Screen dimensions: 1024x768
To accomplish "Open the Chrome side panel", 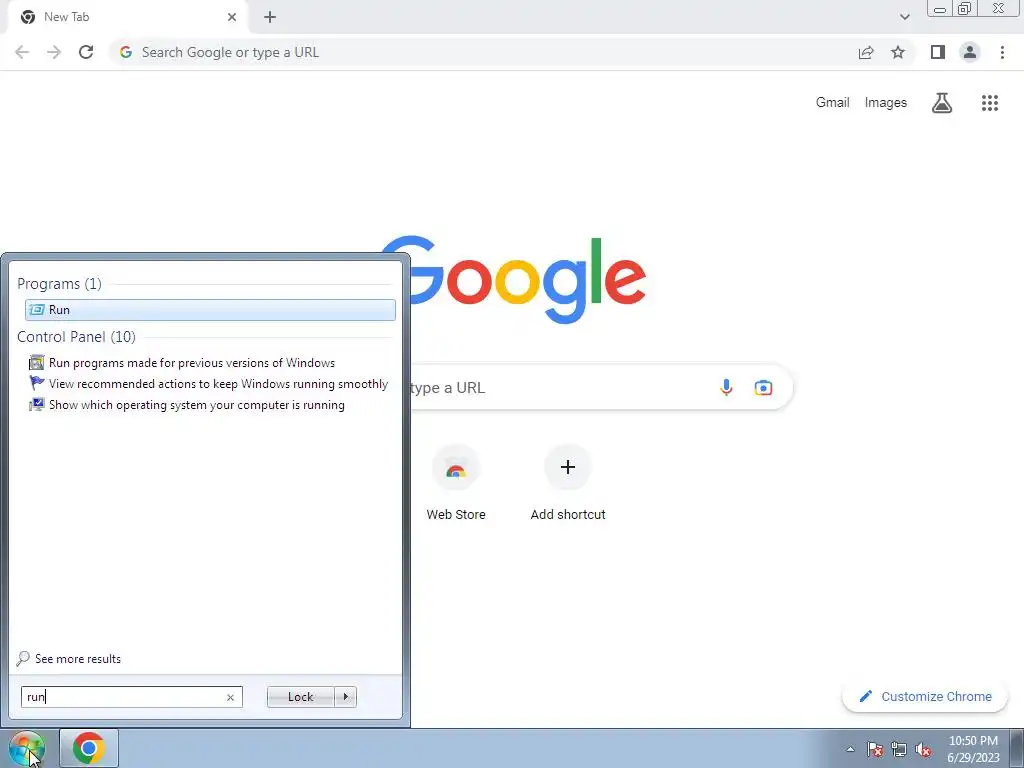I will tap(938, 52).
